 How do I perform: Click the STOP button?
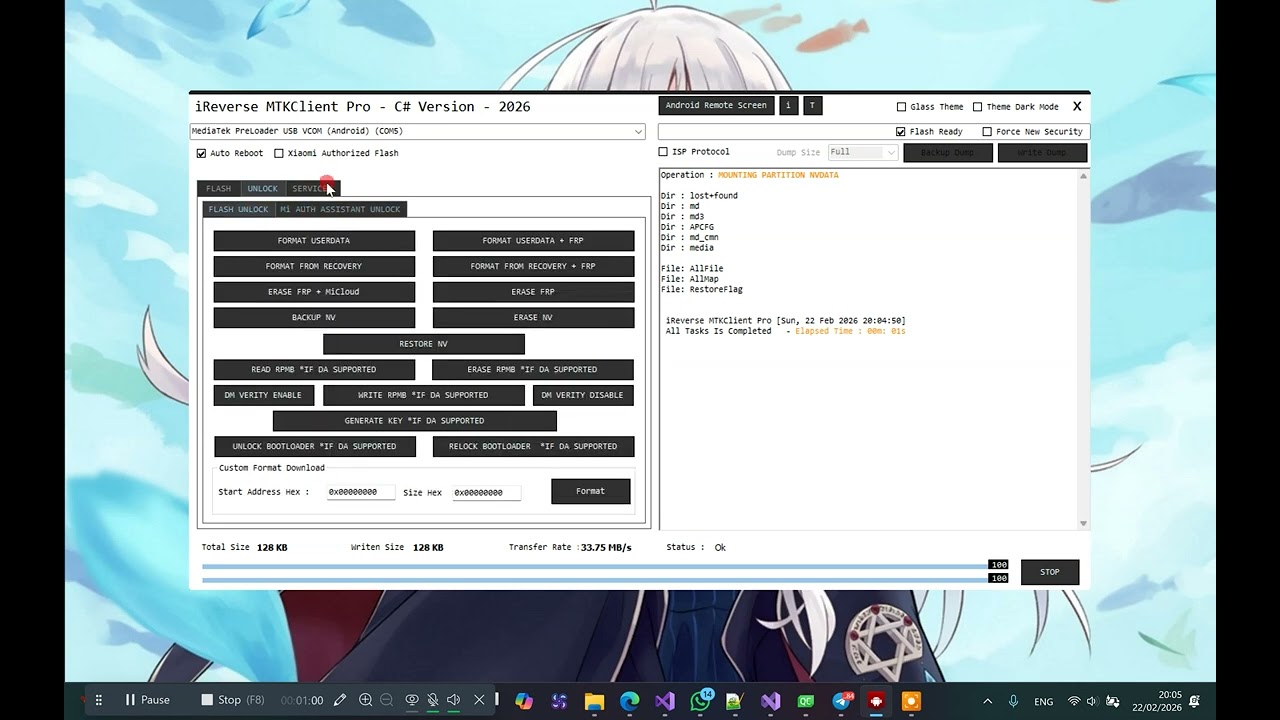tap(1050, 572)
